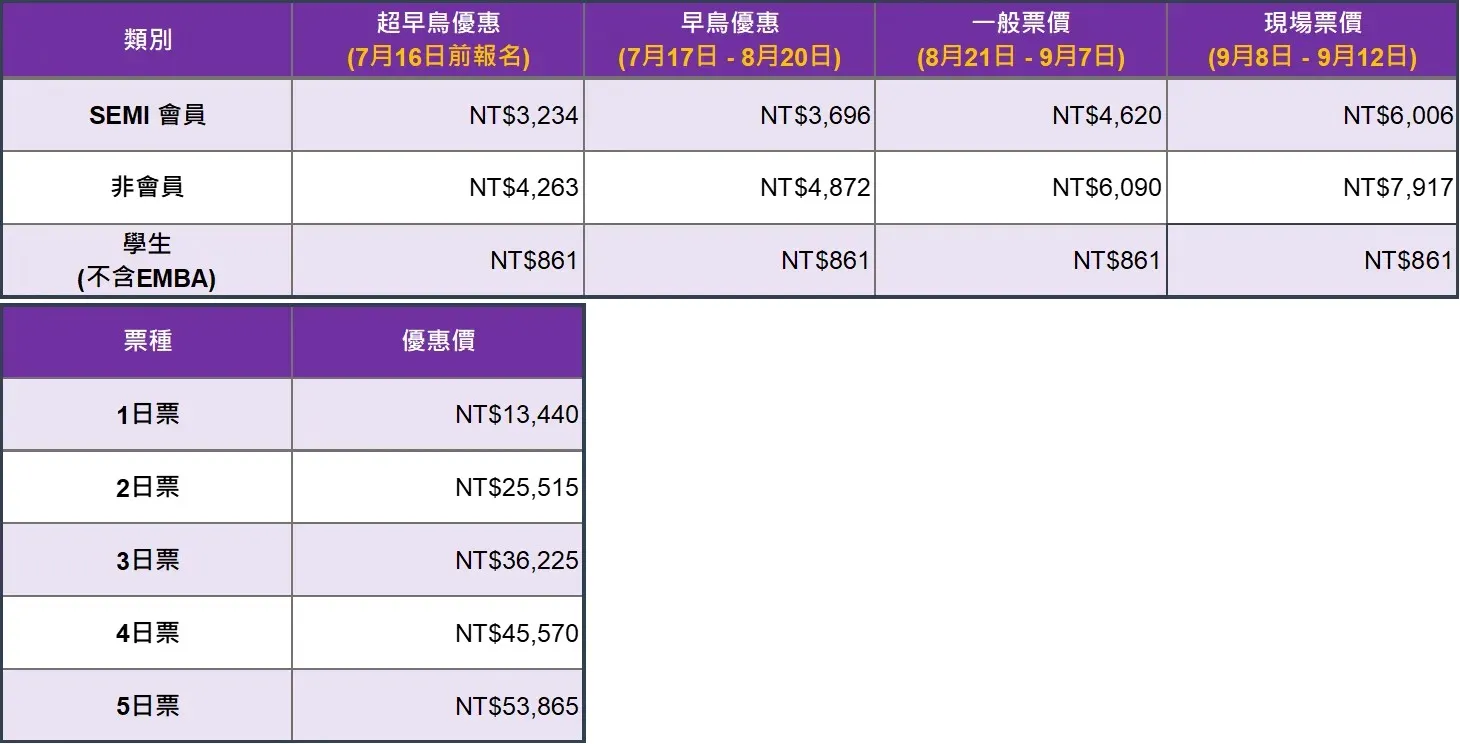The height and width of the screenshot is (744, 1460).
Task: Select the 超早鳥優惠 header cell
Action: [x=438, y=40]
